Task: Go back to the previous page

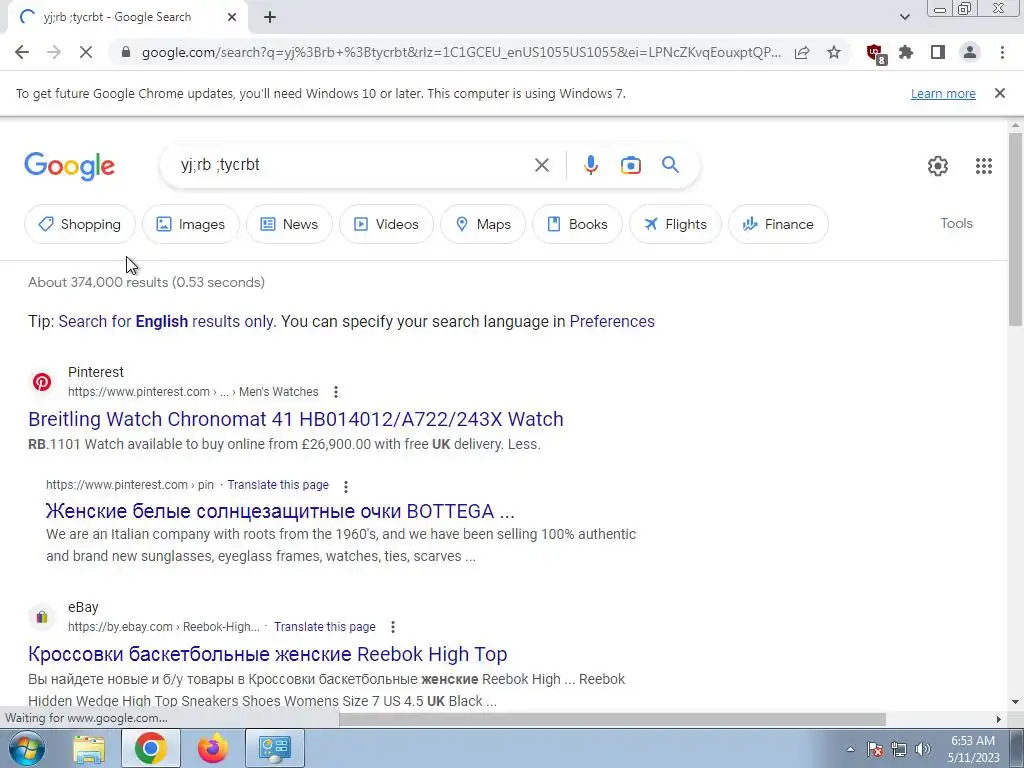Action: click(22, 52)
